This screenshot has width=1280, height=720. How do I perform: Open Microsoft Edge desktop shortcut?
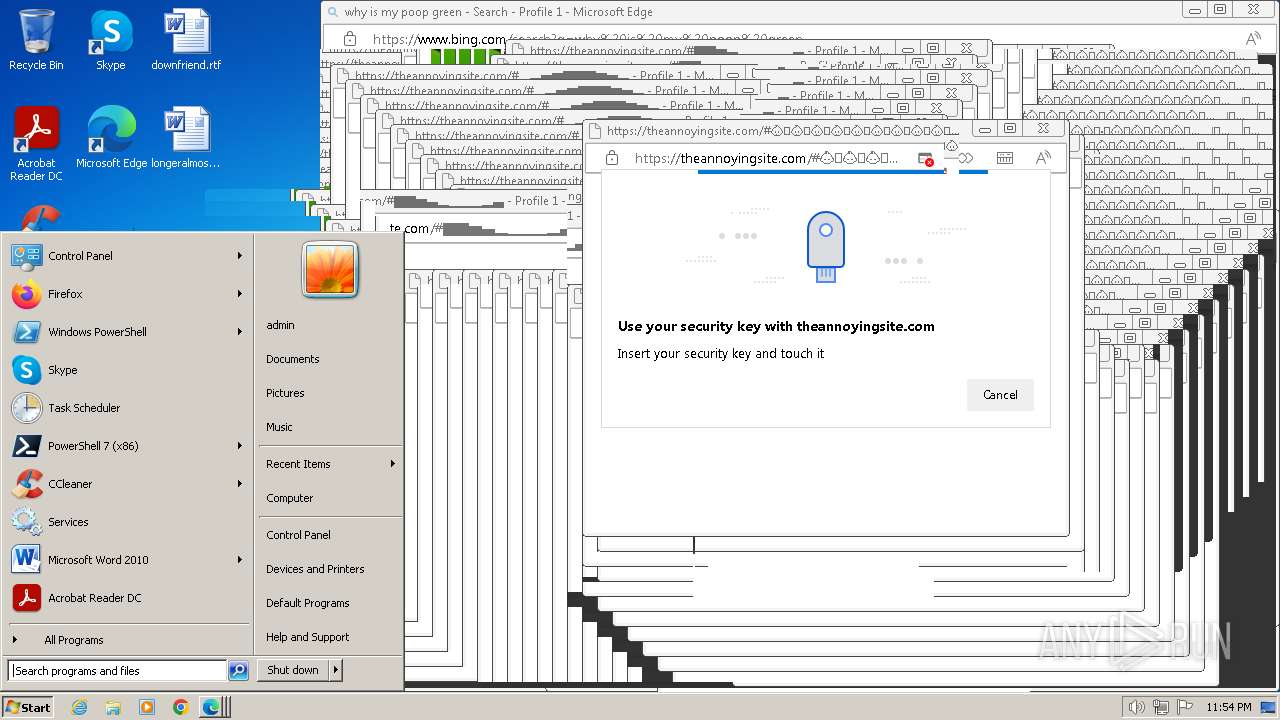tap(111, 138)
